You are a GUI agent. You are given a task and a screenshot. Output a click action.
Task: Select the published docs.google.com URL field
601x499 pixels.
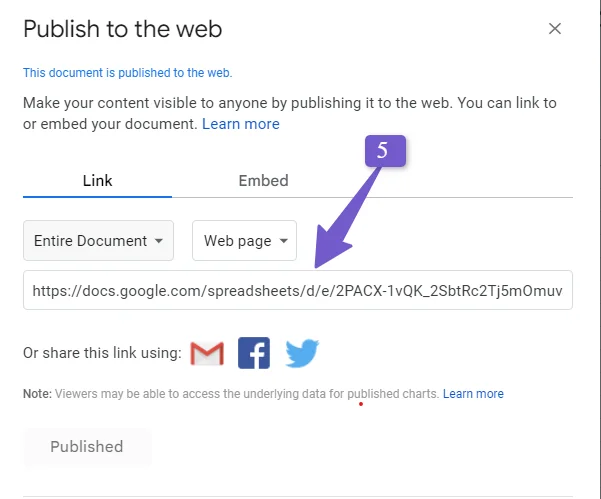click(x=298, y=290)
